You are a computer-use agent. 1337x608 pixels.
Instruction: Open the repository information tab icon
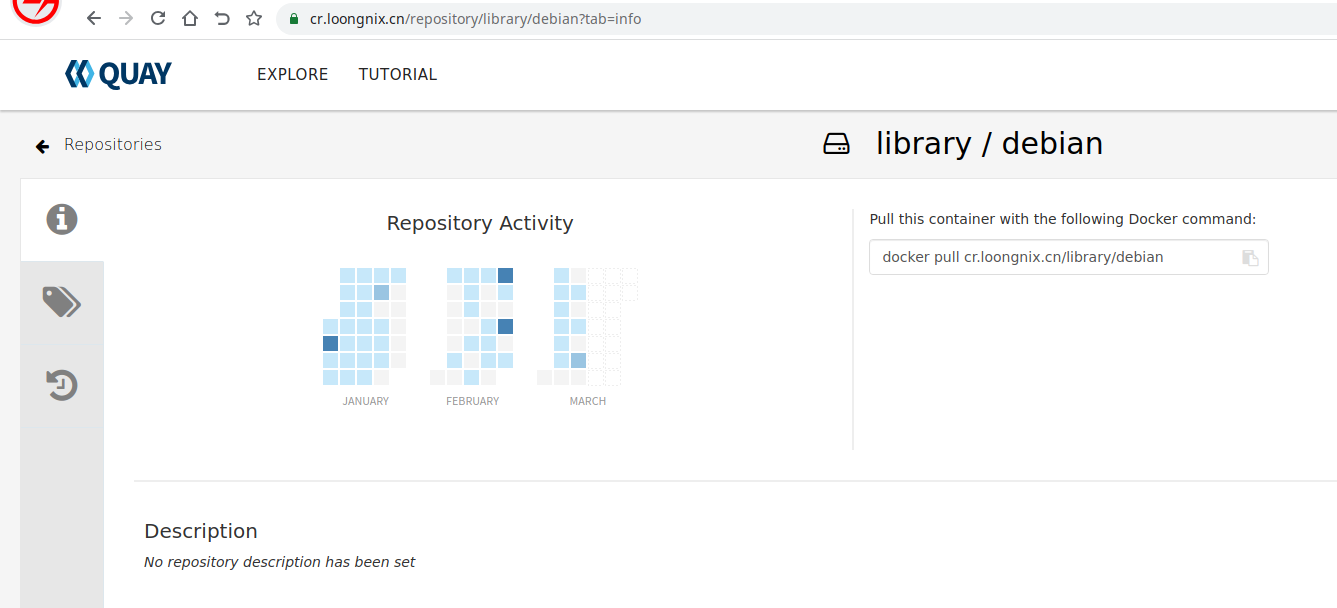(x=62, y=219)
